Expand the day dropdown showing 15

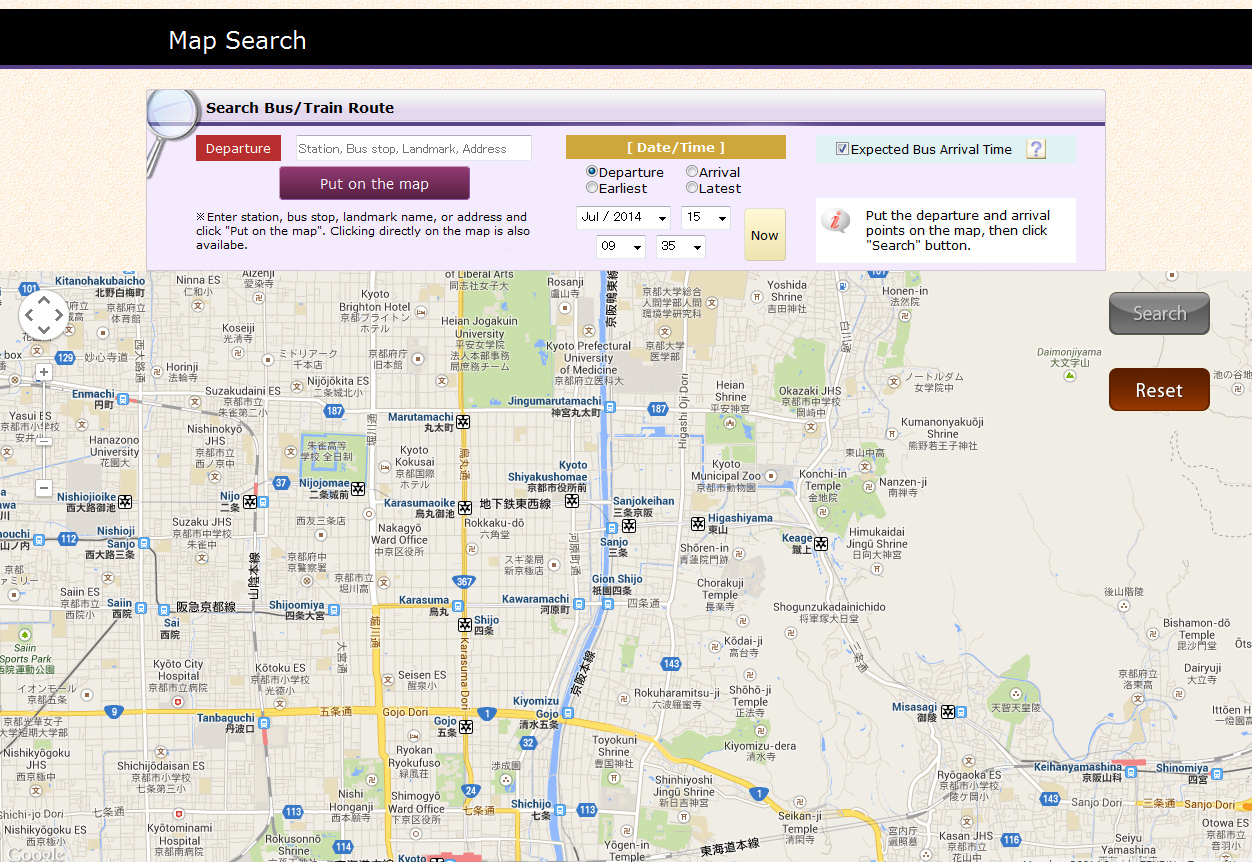[x=706, y=218]
